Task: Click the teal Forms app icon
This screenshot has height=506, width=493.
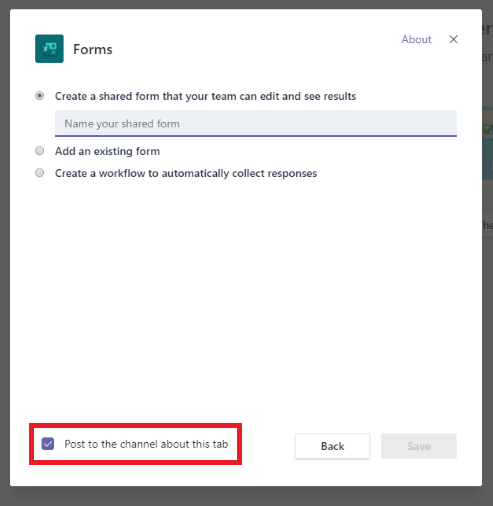Action: pyautogui.click(x=49, y=49)
